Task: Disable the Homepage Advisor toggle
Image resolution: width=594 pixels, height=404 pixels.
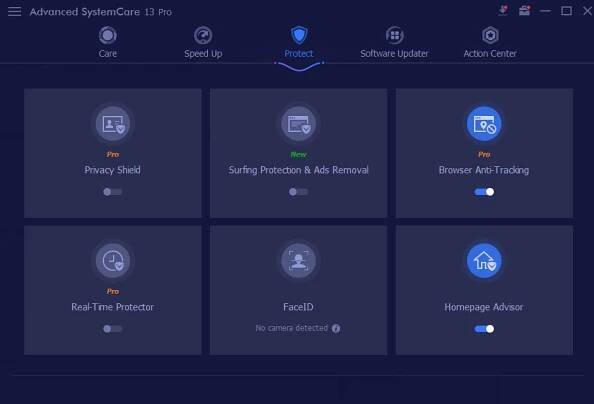Action: tap(484, 329)
